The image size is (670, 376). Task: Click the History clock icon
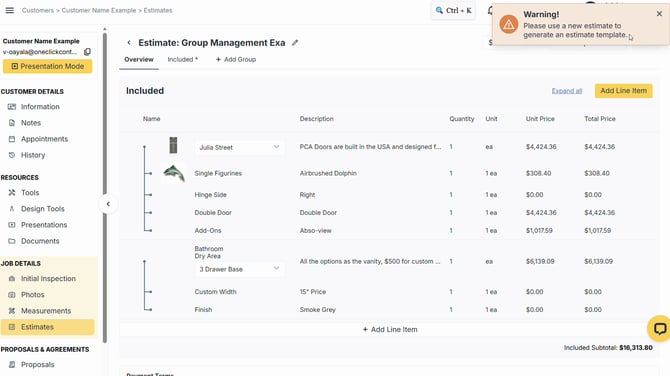[12, 155]
